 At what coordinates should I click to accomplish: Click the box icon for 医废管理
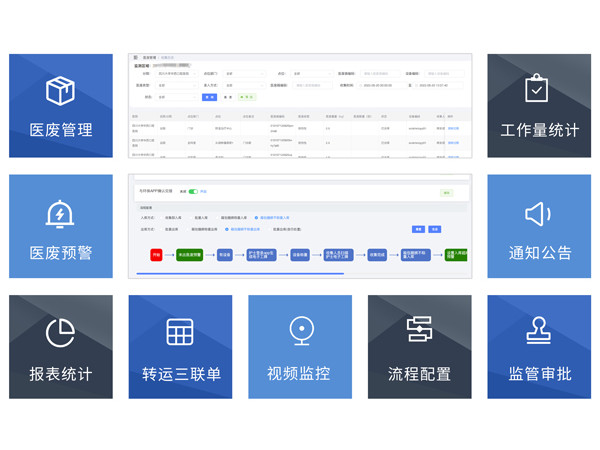tap(60, 90)
